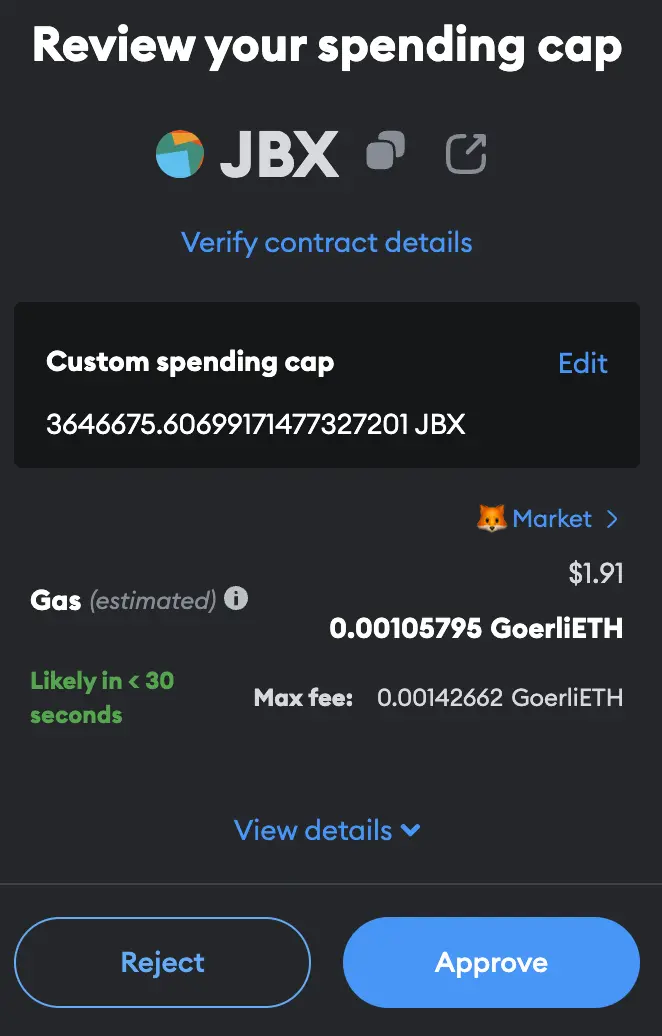Collapse View details using its chevron
The width and height of the screenshot is (662, 1036).
click(x=409, y=830)
